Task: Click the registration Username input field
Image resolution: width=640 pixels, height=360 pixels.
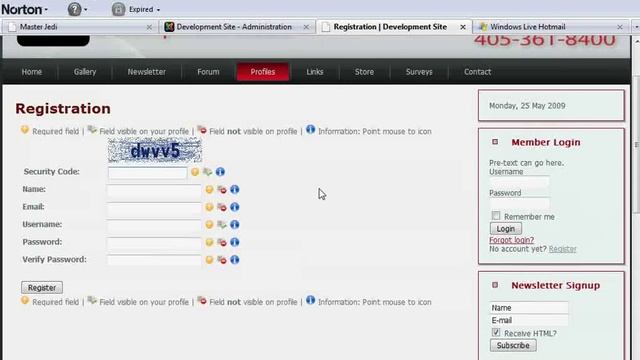Action: coord(154,225)
